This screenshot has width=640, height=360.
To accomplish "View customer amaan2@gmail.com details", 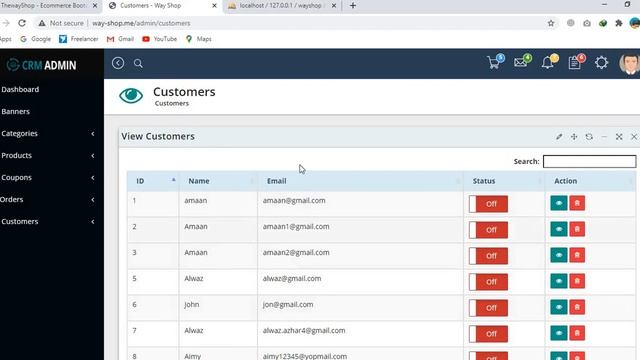I will point(559,255).
